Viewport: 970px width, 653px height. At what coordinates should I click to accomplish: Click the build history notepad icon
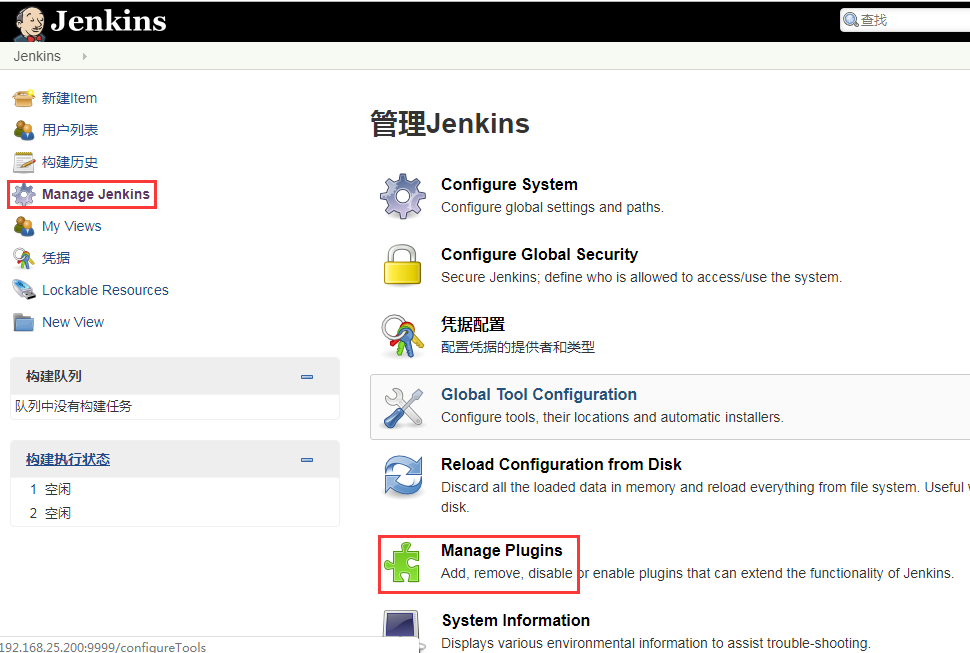click(24, 162)
